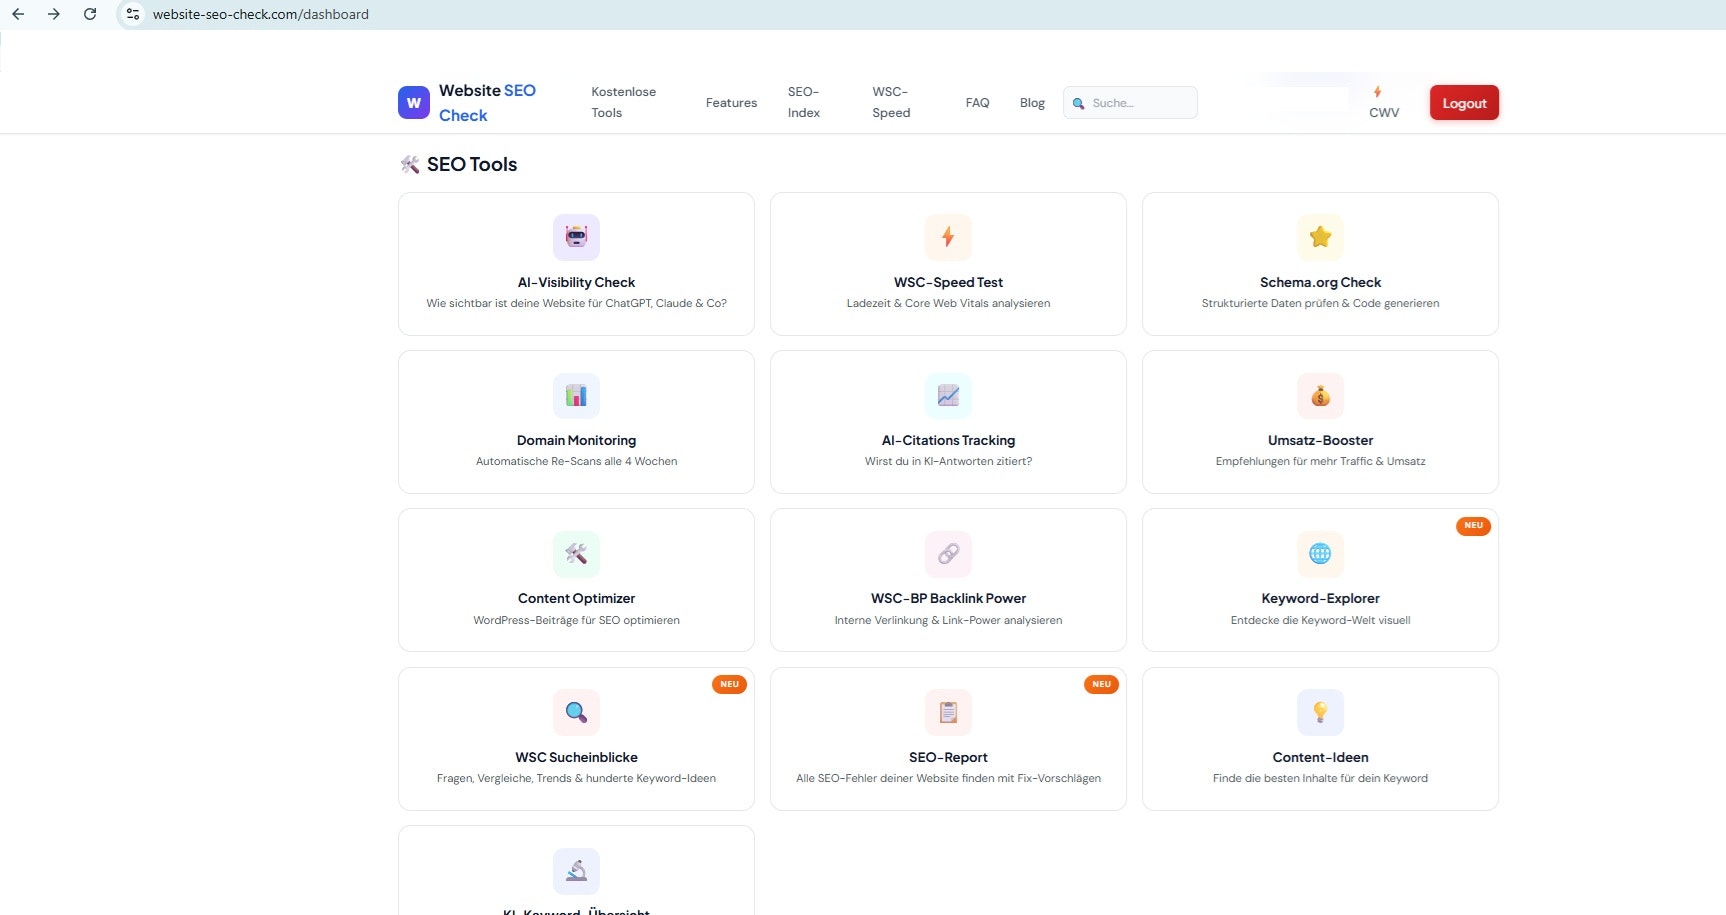Viewport: 1726px width, 915px height.
Task: Navigate to the Blog section
Action: coord(1032,102)
